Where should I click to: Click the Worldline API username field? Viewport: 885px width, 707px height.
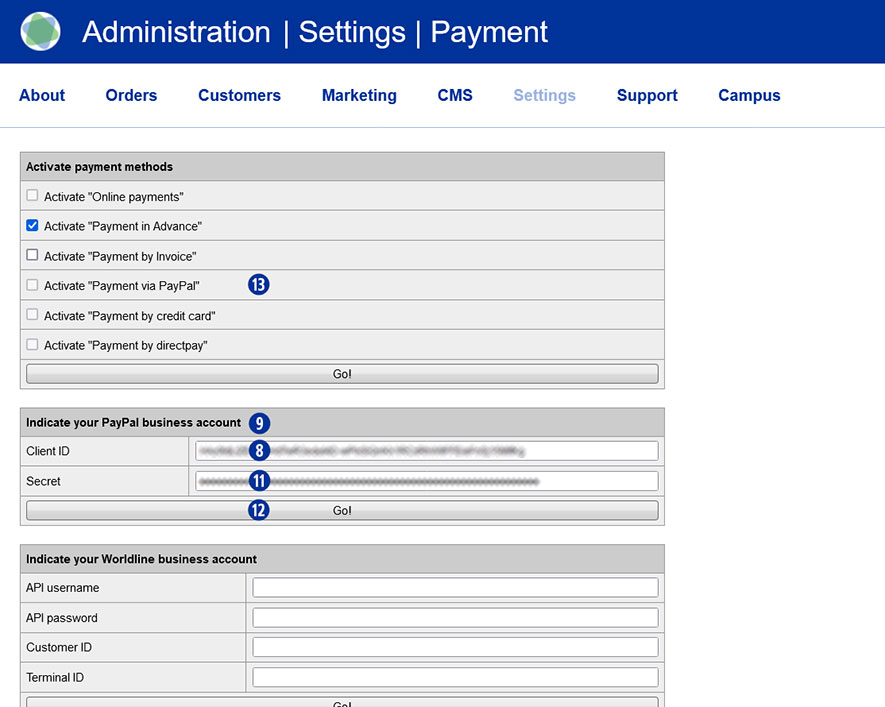pos(455,588)
